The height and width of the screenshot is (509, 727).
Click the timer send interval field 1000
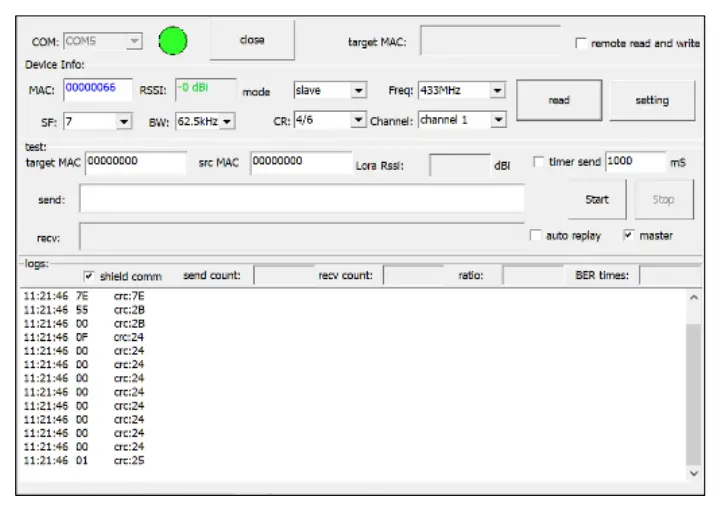[x=635, y=162]
